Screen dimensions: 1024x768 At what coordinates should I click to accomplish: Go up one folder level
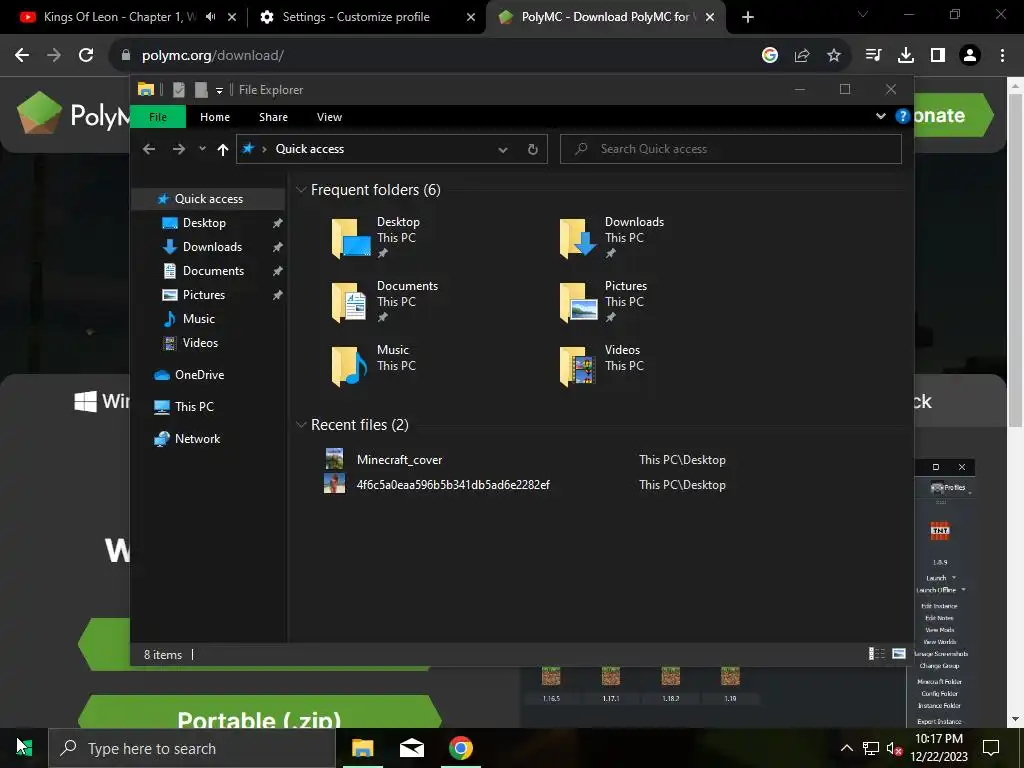[x=223, y=150]
